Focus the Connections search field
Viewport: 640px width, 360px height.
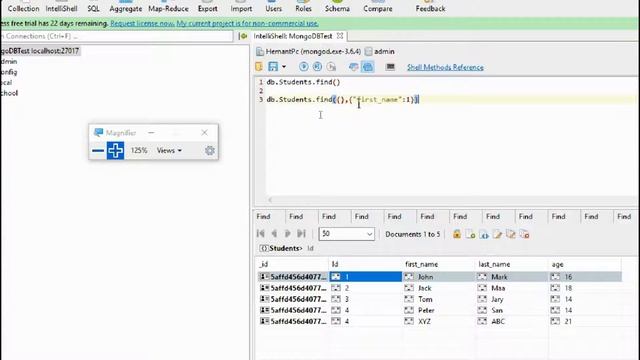117,36
